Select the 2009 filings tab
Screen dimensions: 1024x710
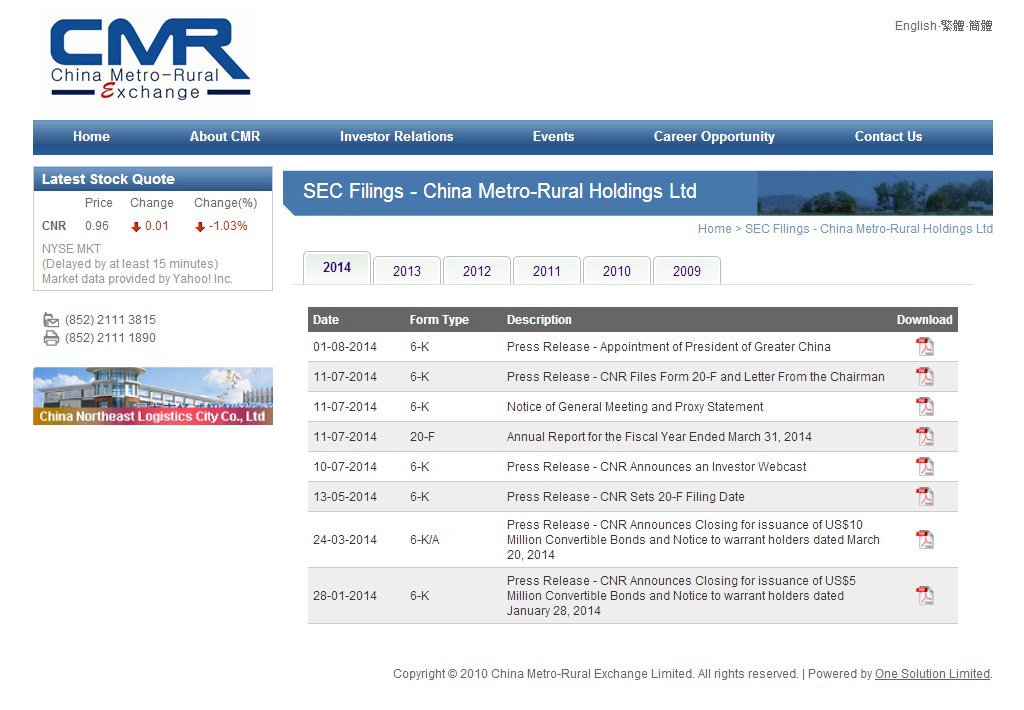(687, 271)
